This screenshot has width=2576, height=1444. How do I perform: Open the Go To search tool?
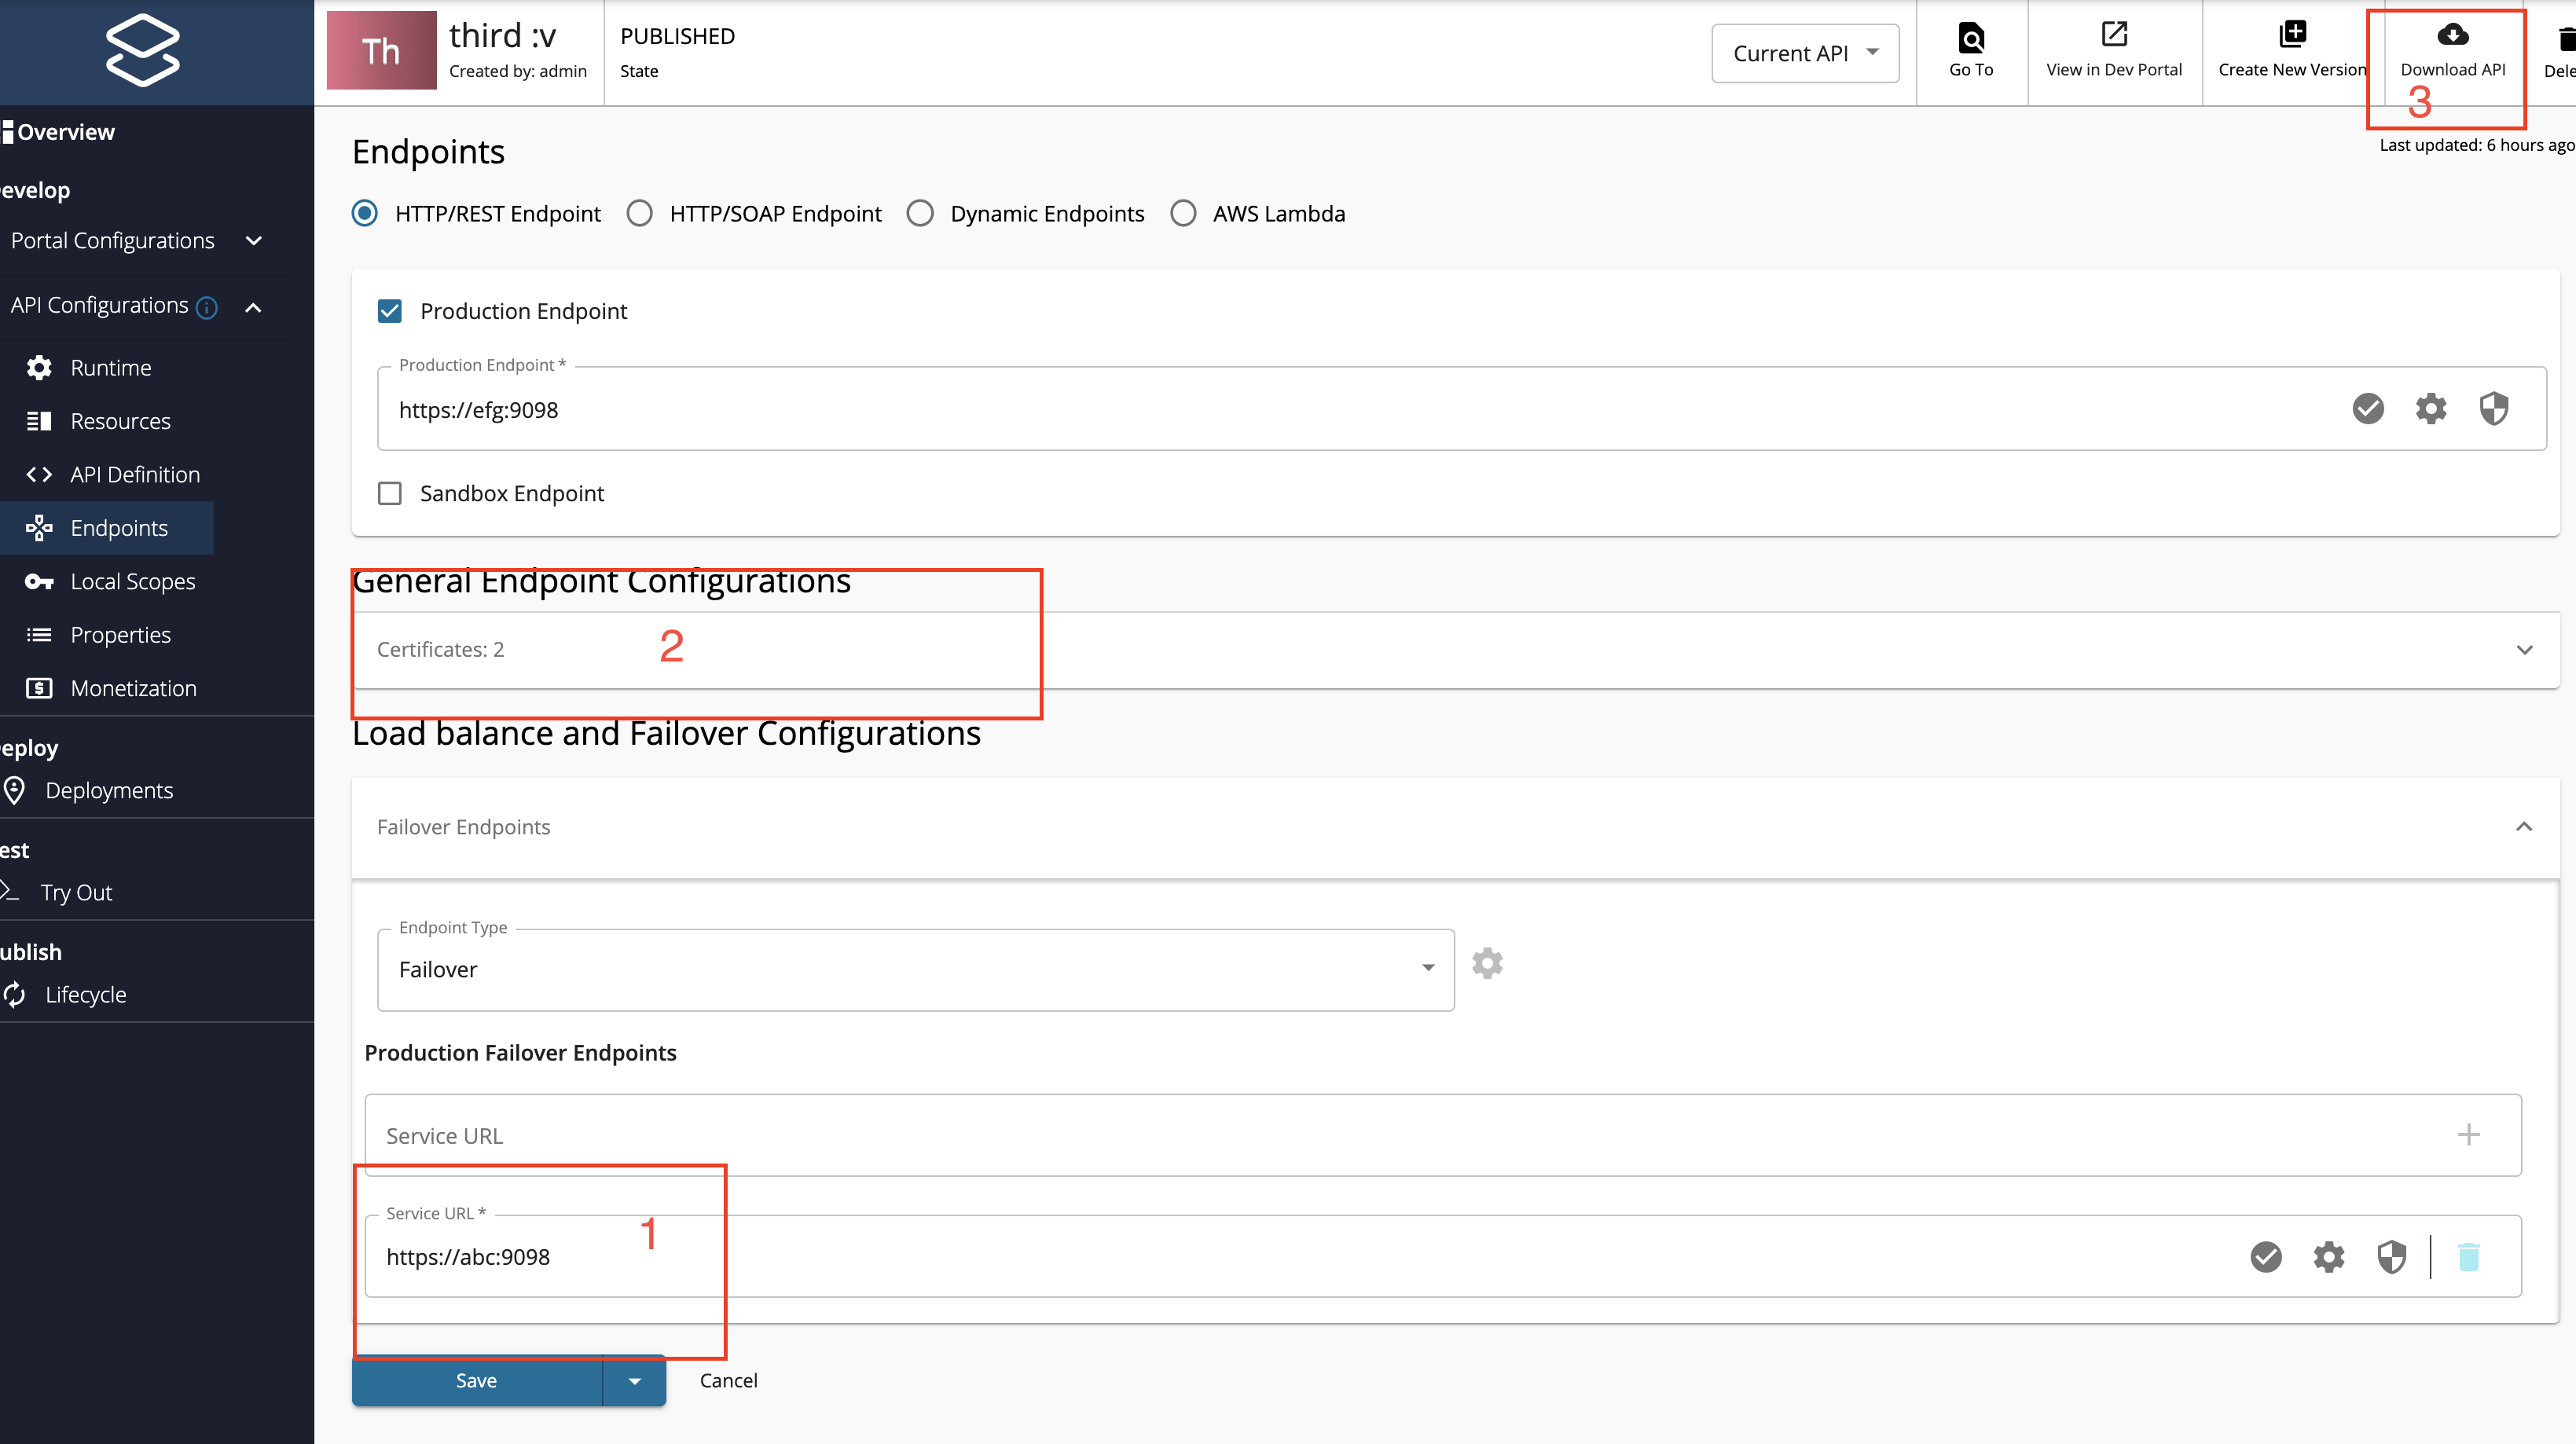[x=1970, y=50]
